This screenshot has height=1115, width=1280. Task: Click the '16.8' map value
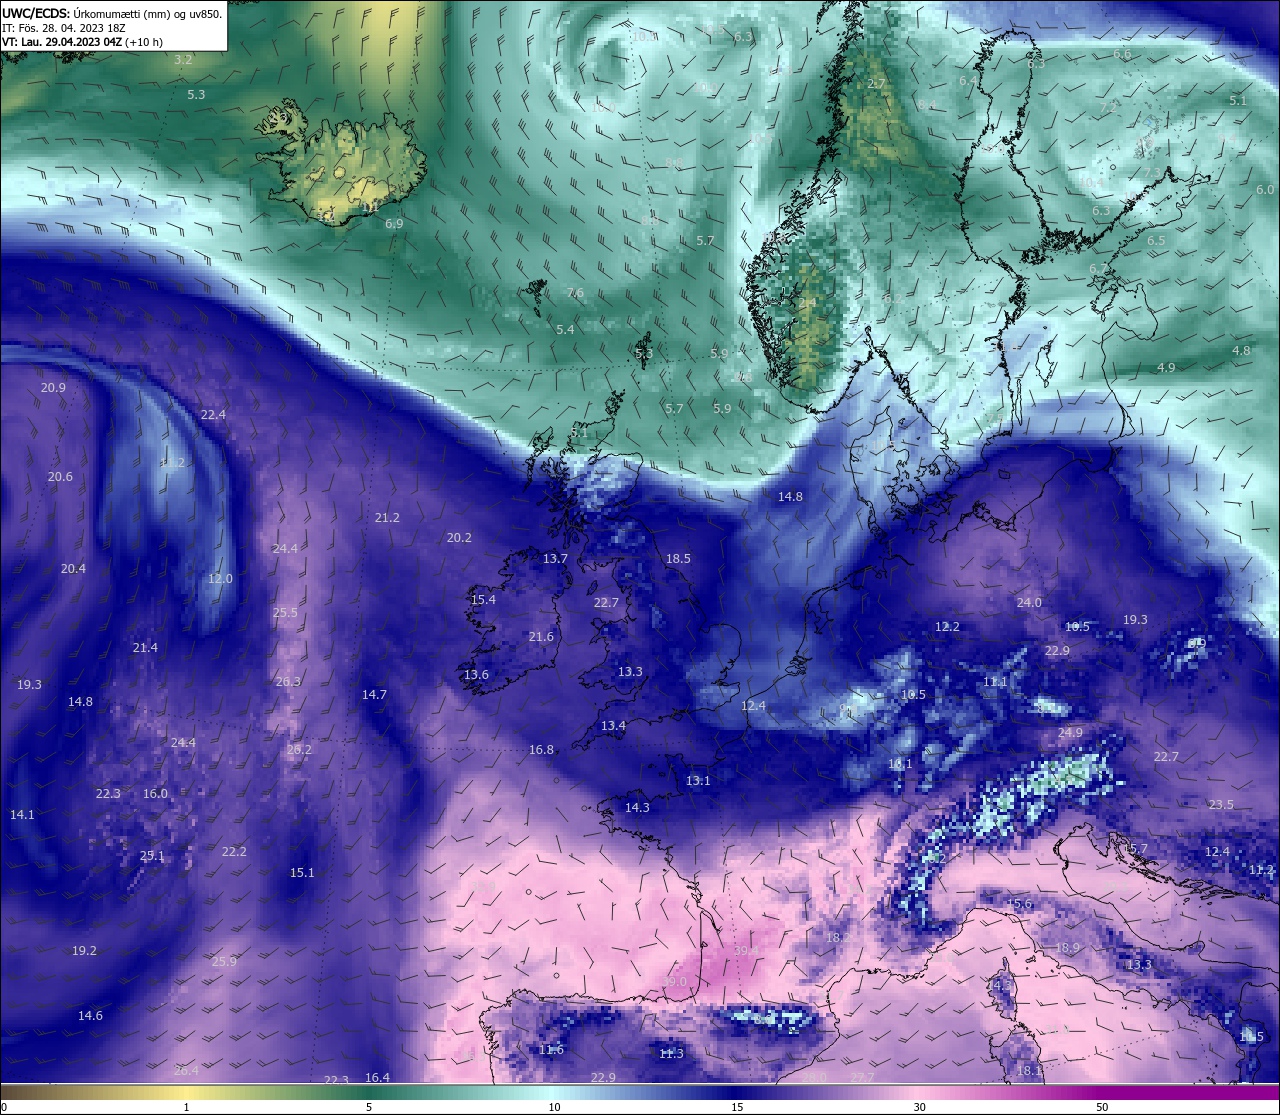[541, 750]
